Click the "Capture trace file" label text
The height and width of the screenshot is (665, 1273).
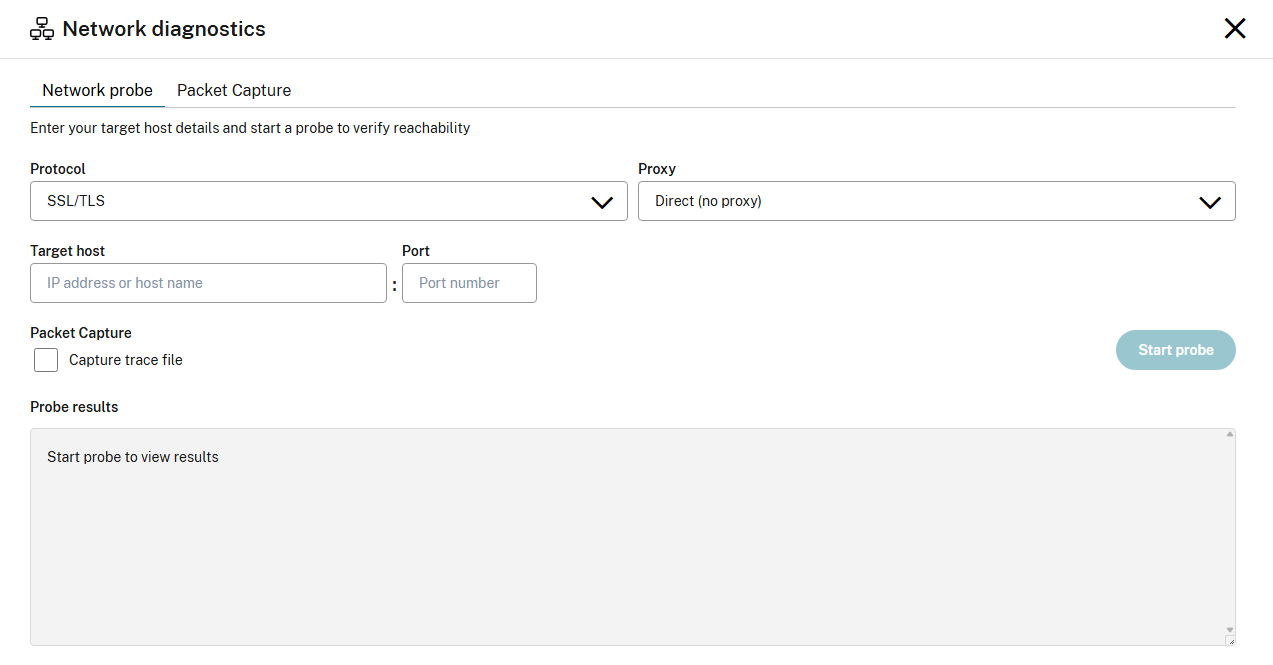126,360
